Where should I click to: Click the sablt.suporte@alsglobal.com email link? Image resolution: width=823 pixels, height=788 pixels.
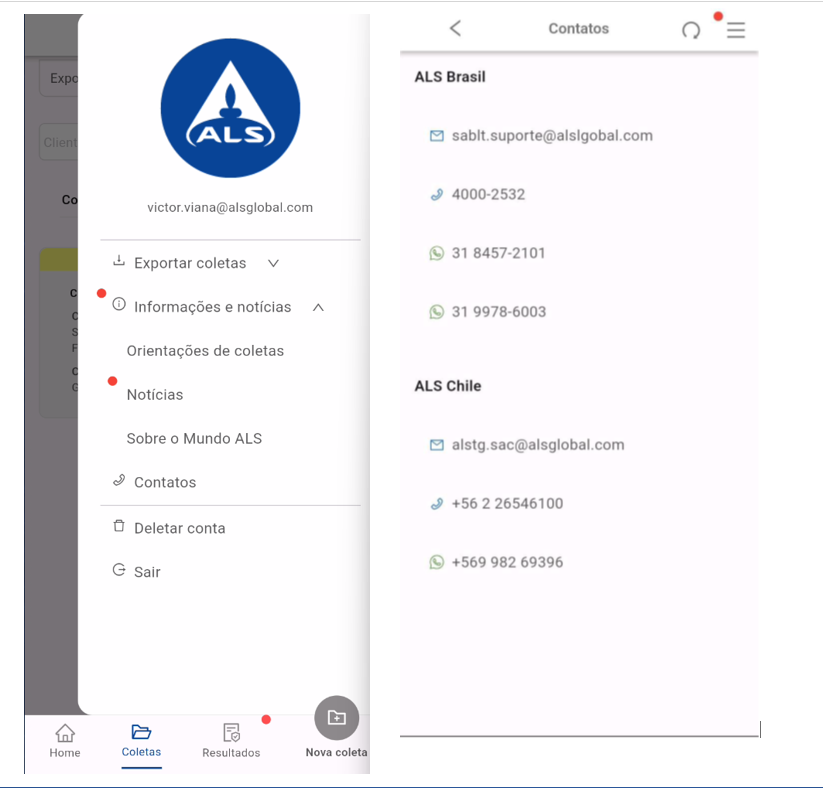551,135
